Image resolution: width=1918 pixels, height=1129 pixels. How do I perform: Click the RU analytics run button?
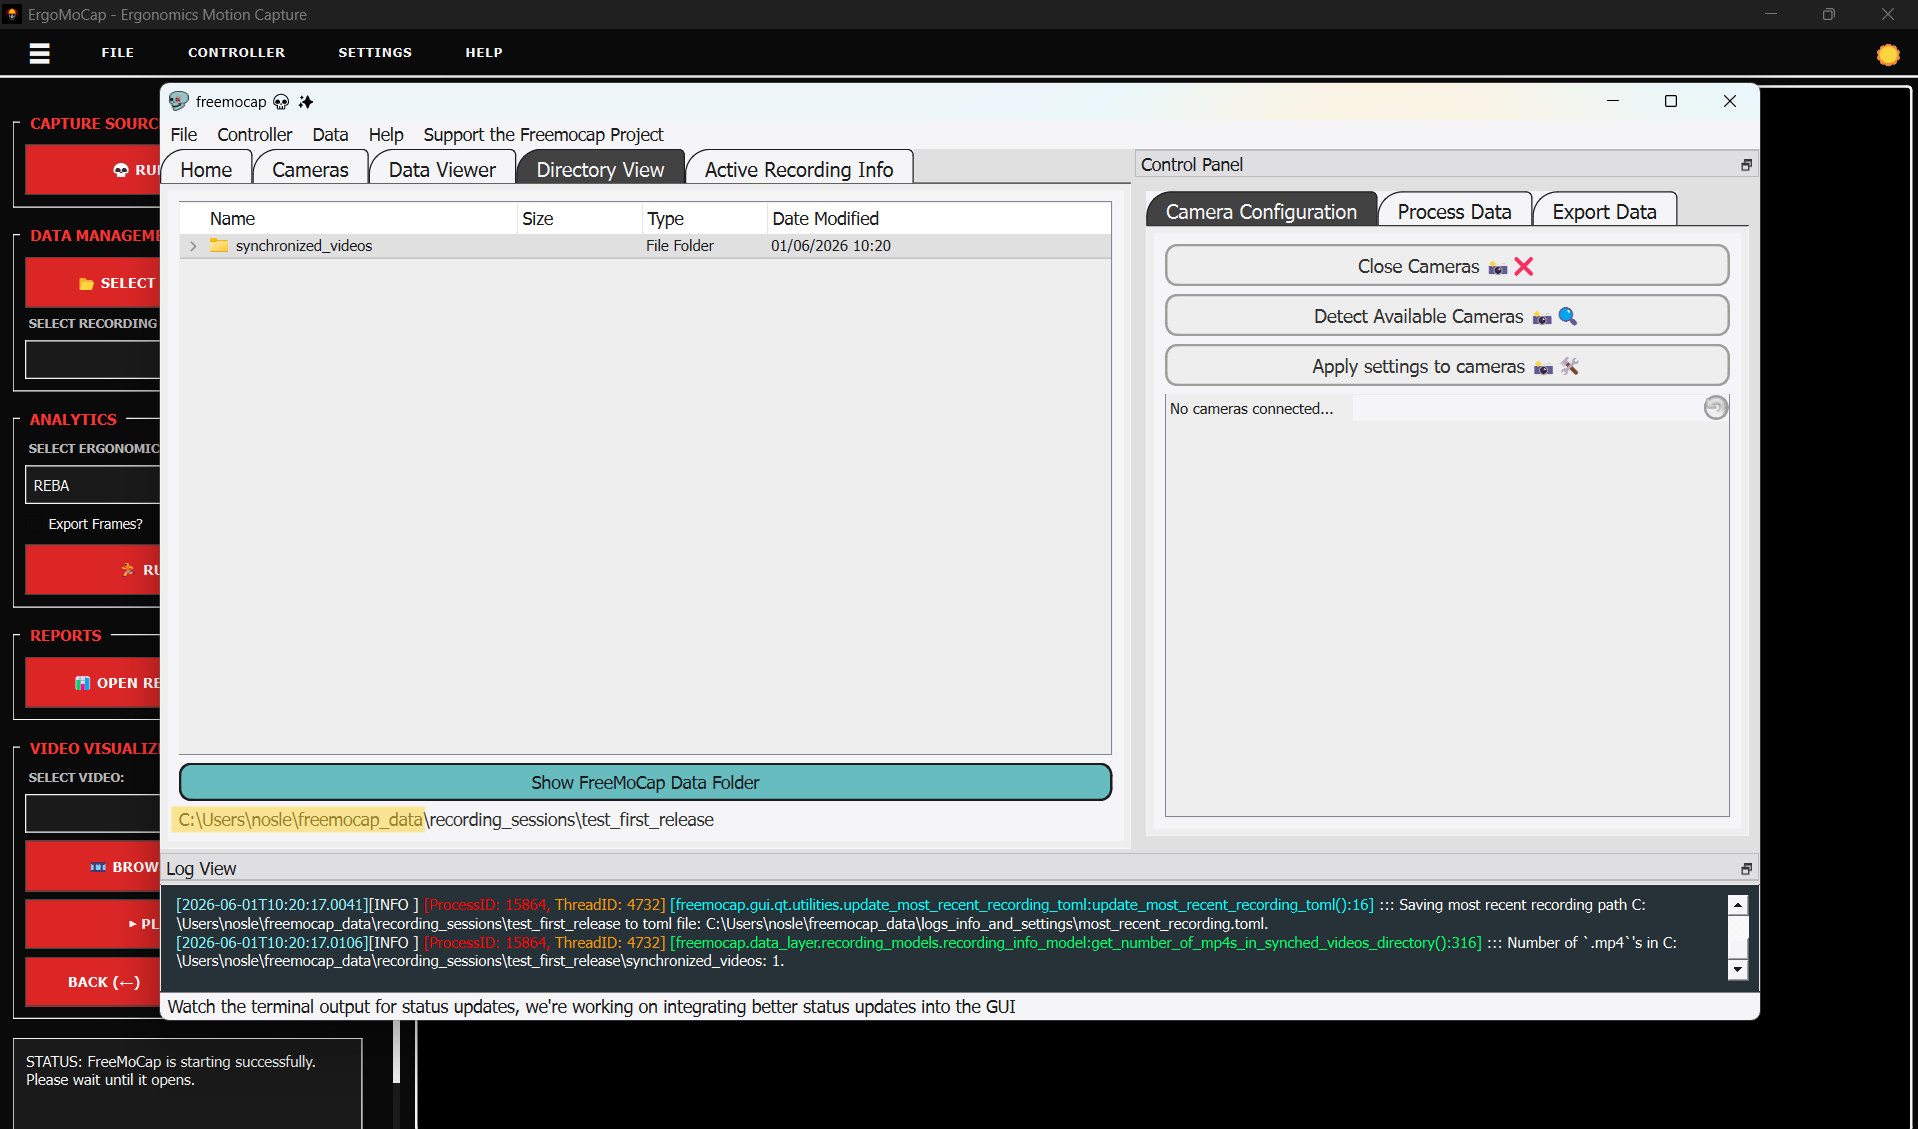point(92,570)
